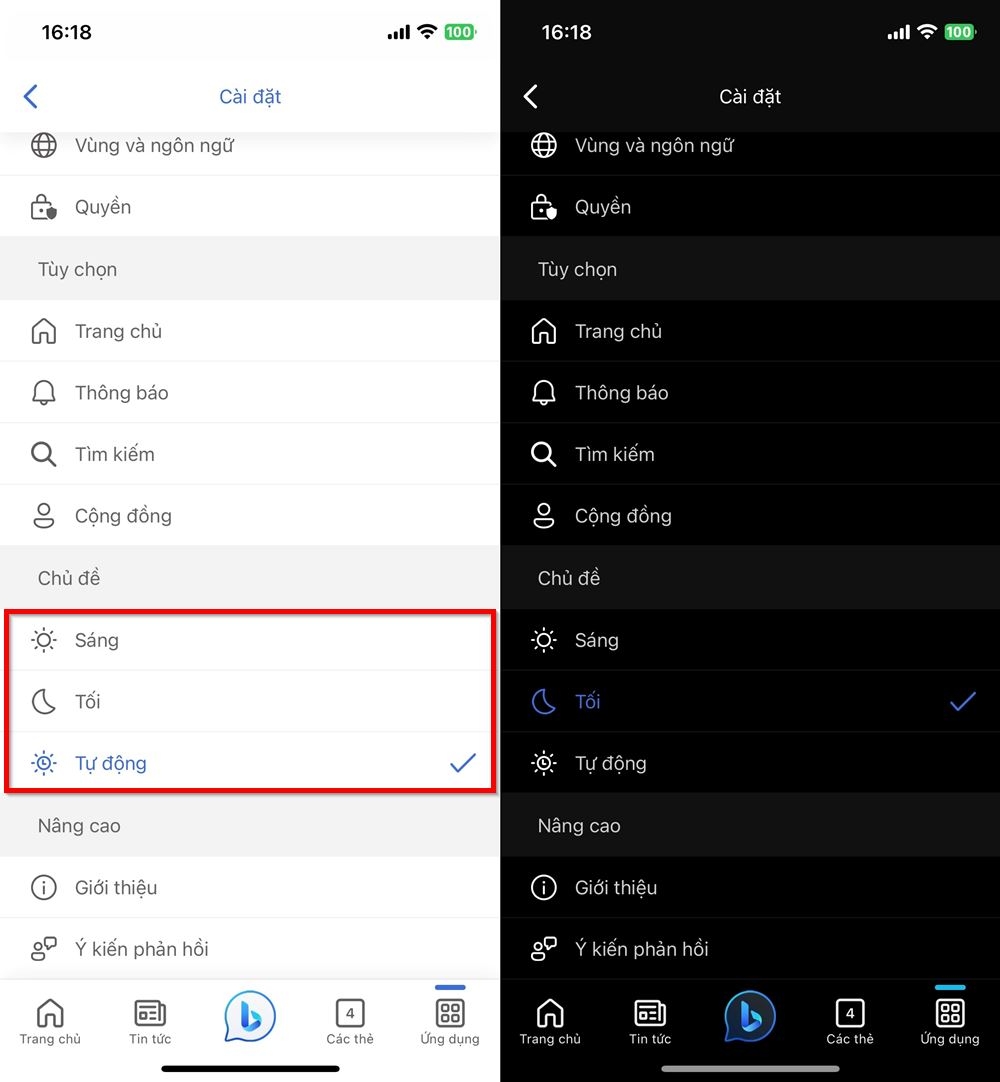The height and width of the screenshot is (1082, 1000).
Task: Tap info icon for Giới thiệu, light screen
Action: coord(43,887)
